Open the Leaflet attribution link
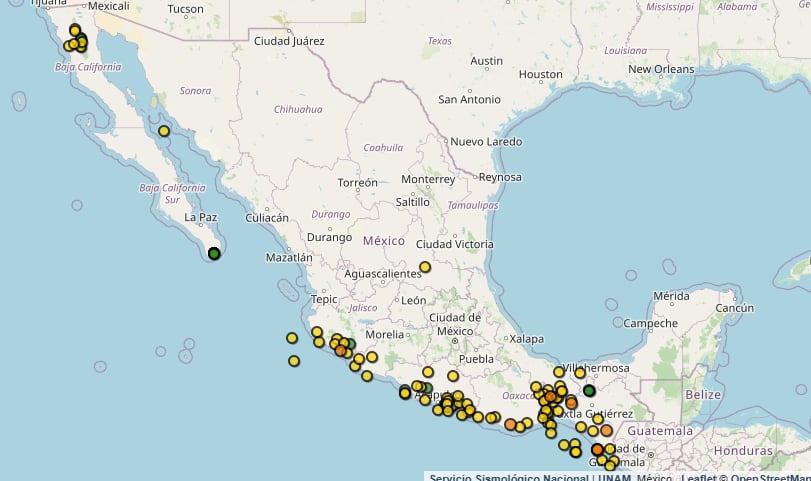The image size is (811, 481). click(x=699, y=477)
